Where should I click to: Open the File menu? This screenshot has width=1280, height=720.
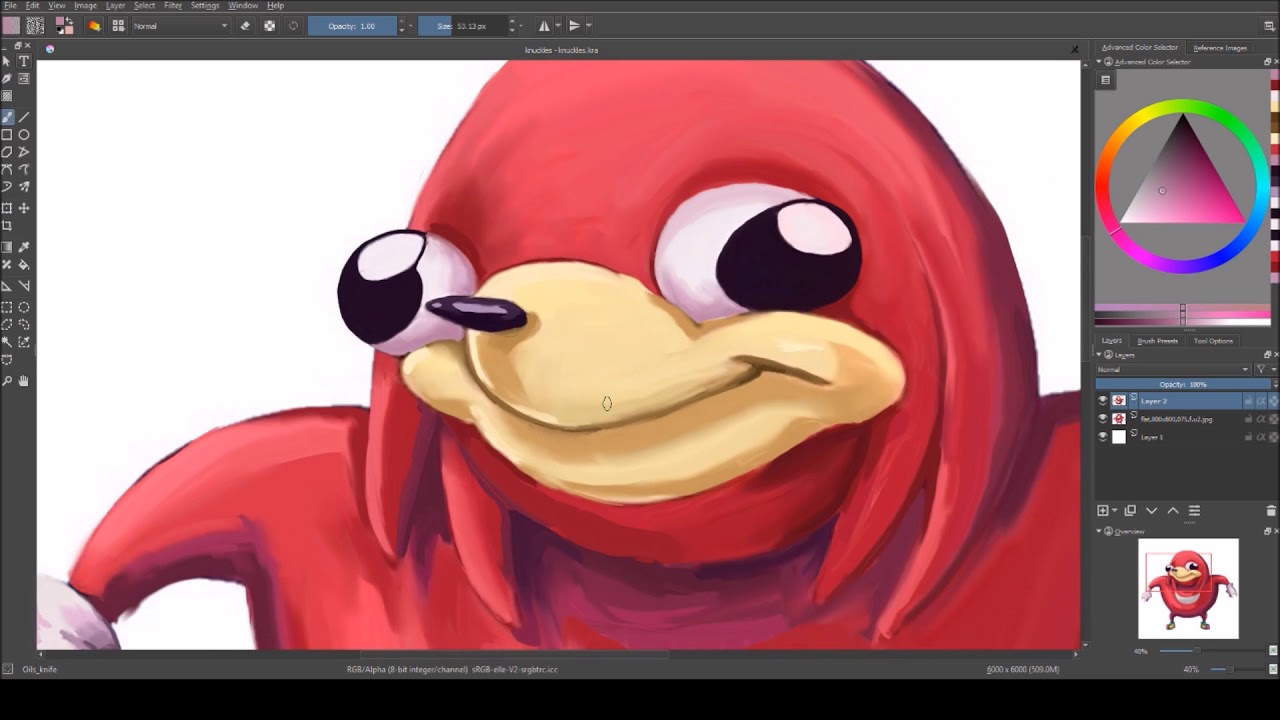[10, 6]
